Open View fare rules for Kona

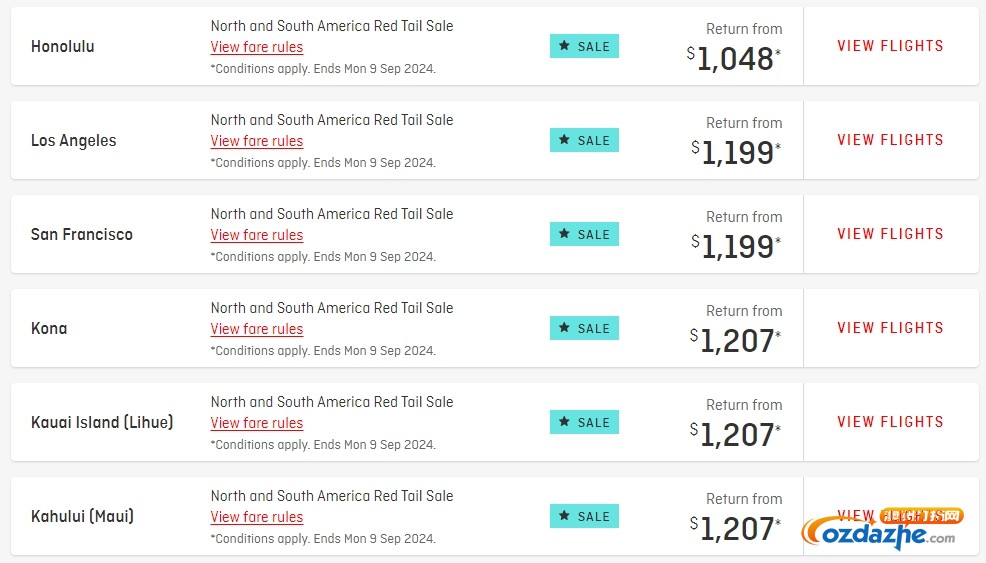click(x=257, y=329)
